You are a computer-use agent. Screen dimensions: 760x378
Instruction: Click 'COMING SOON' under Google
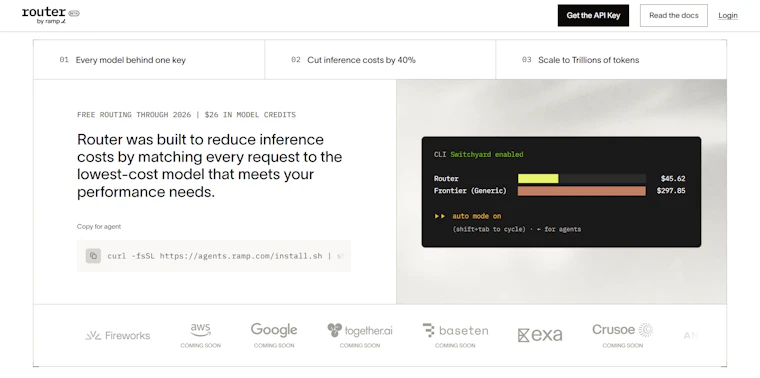pos(274,346)
